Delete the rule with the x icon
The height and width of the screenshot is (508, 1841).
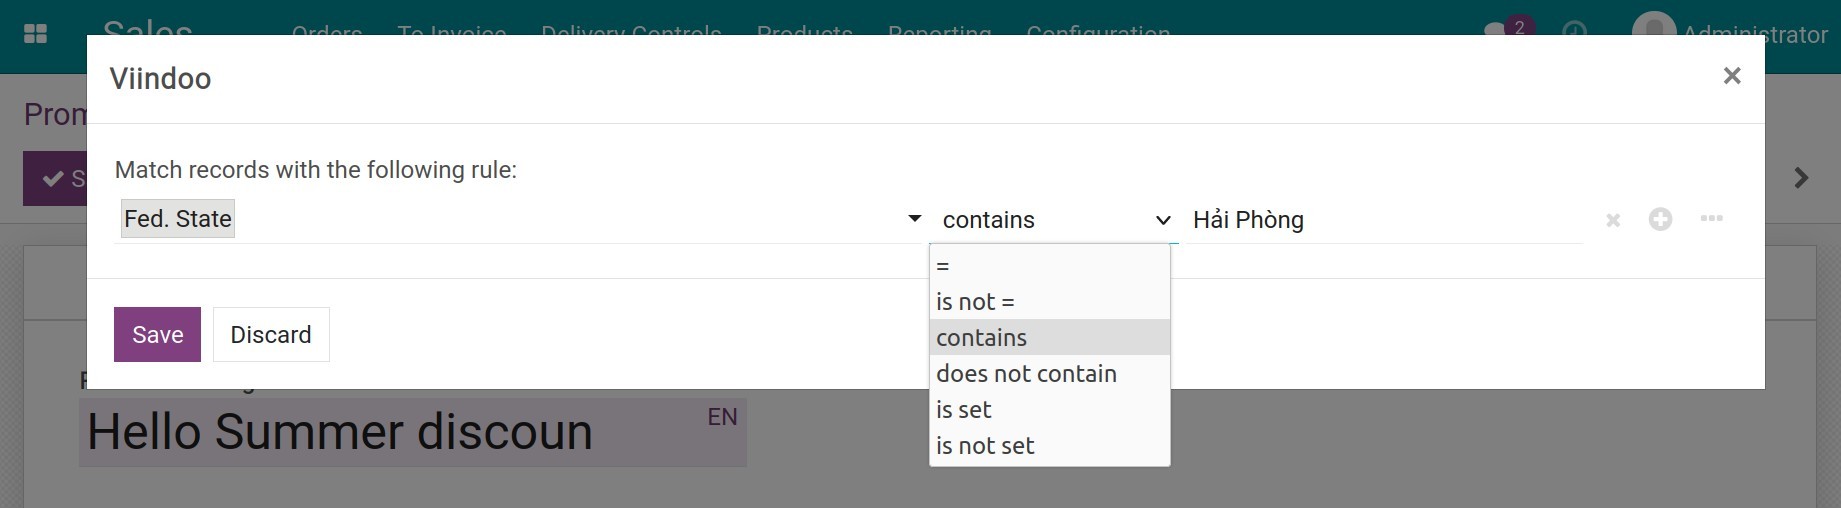[1612, 220]
